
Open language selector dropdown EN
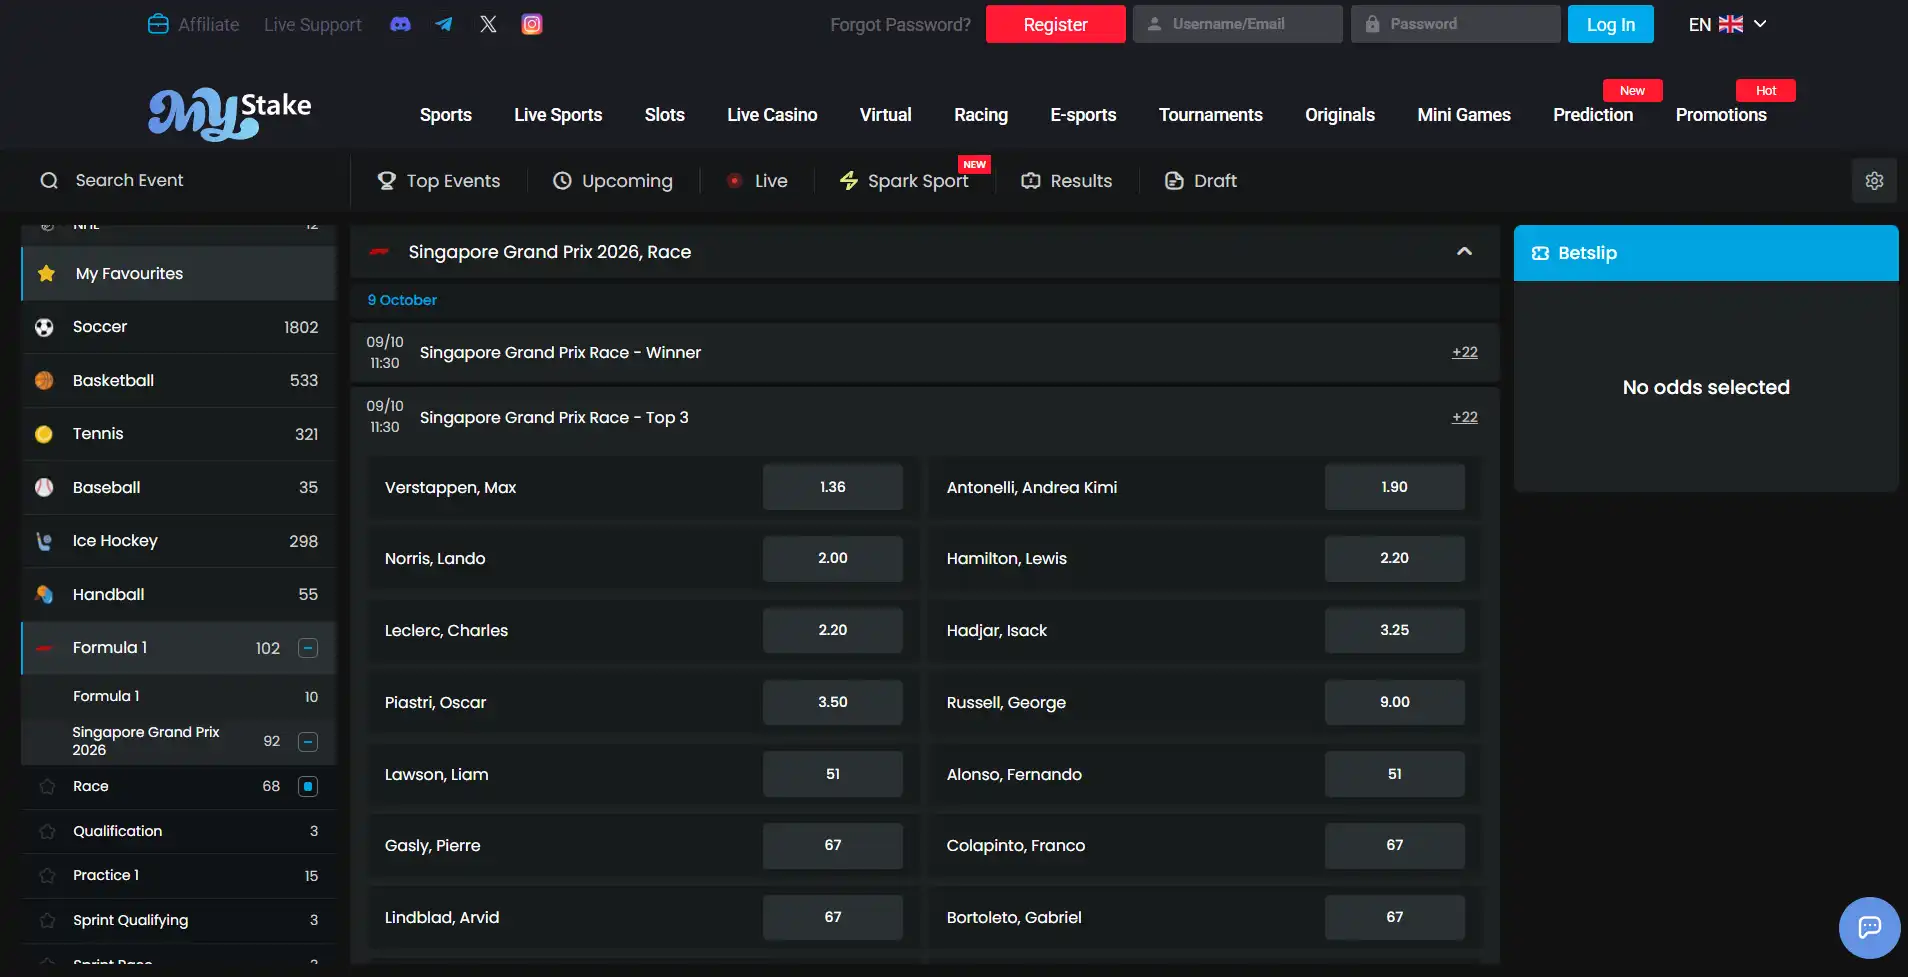click(x=1727, y=24)
